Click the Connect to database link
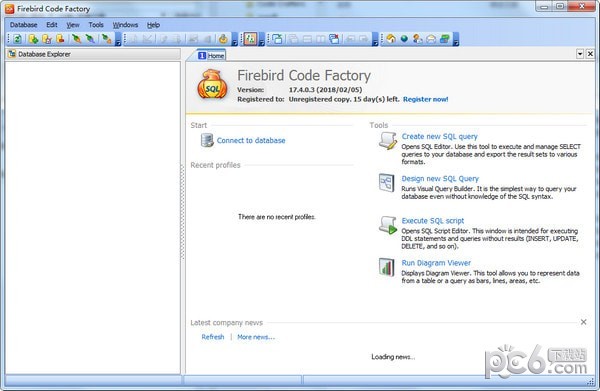 [x=251, y=140]
